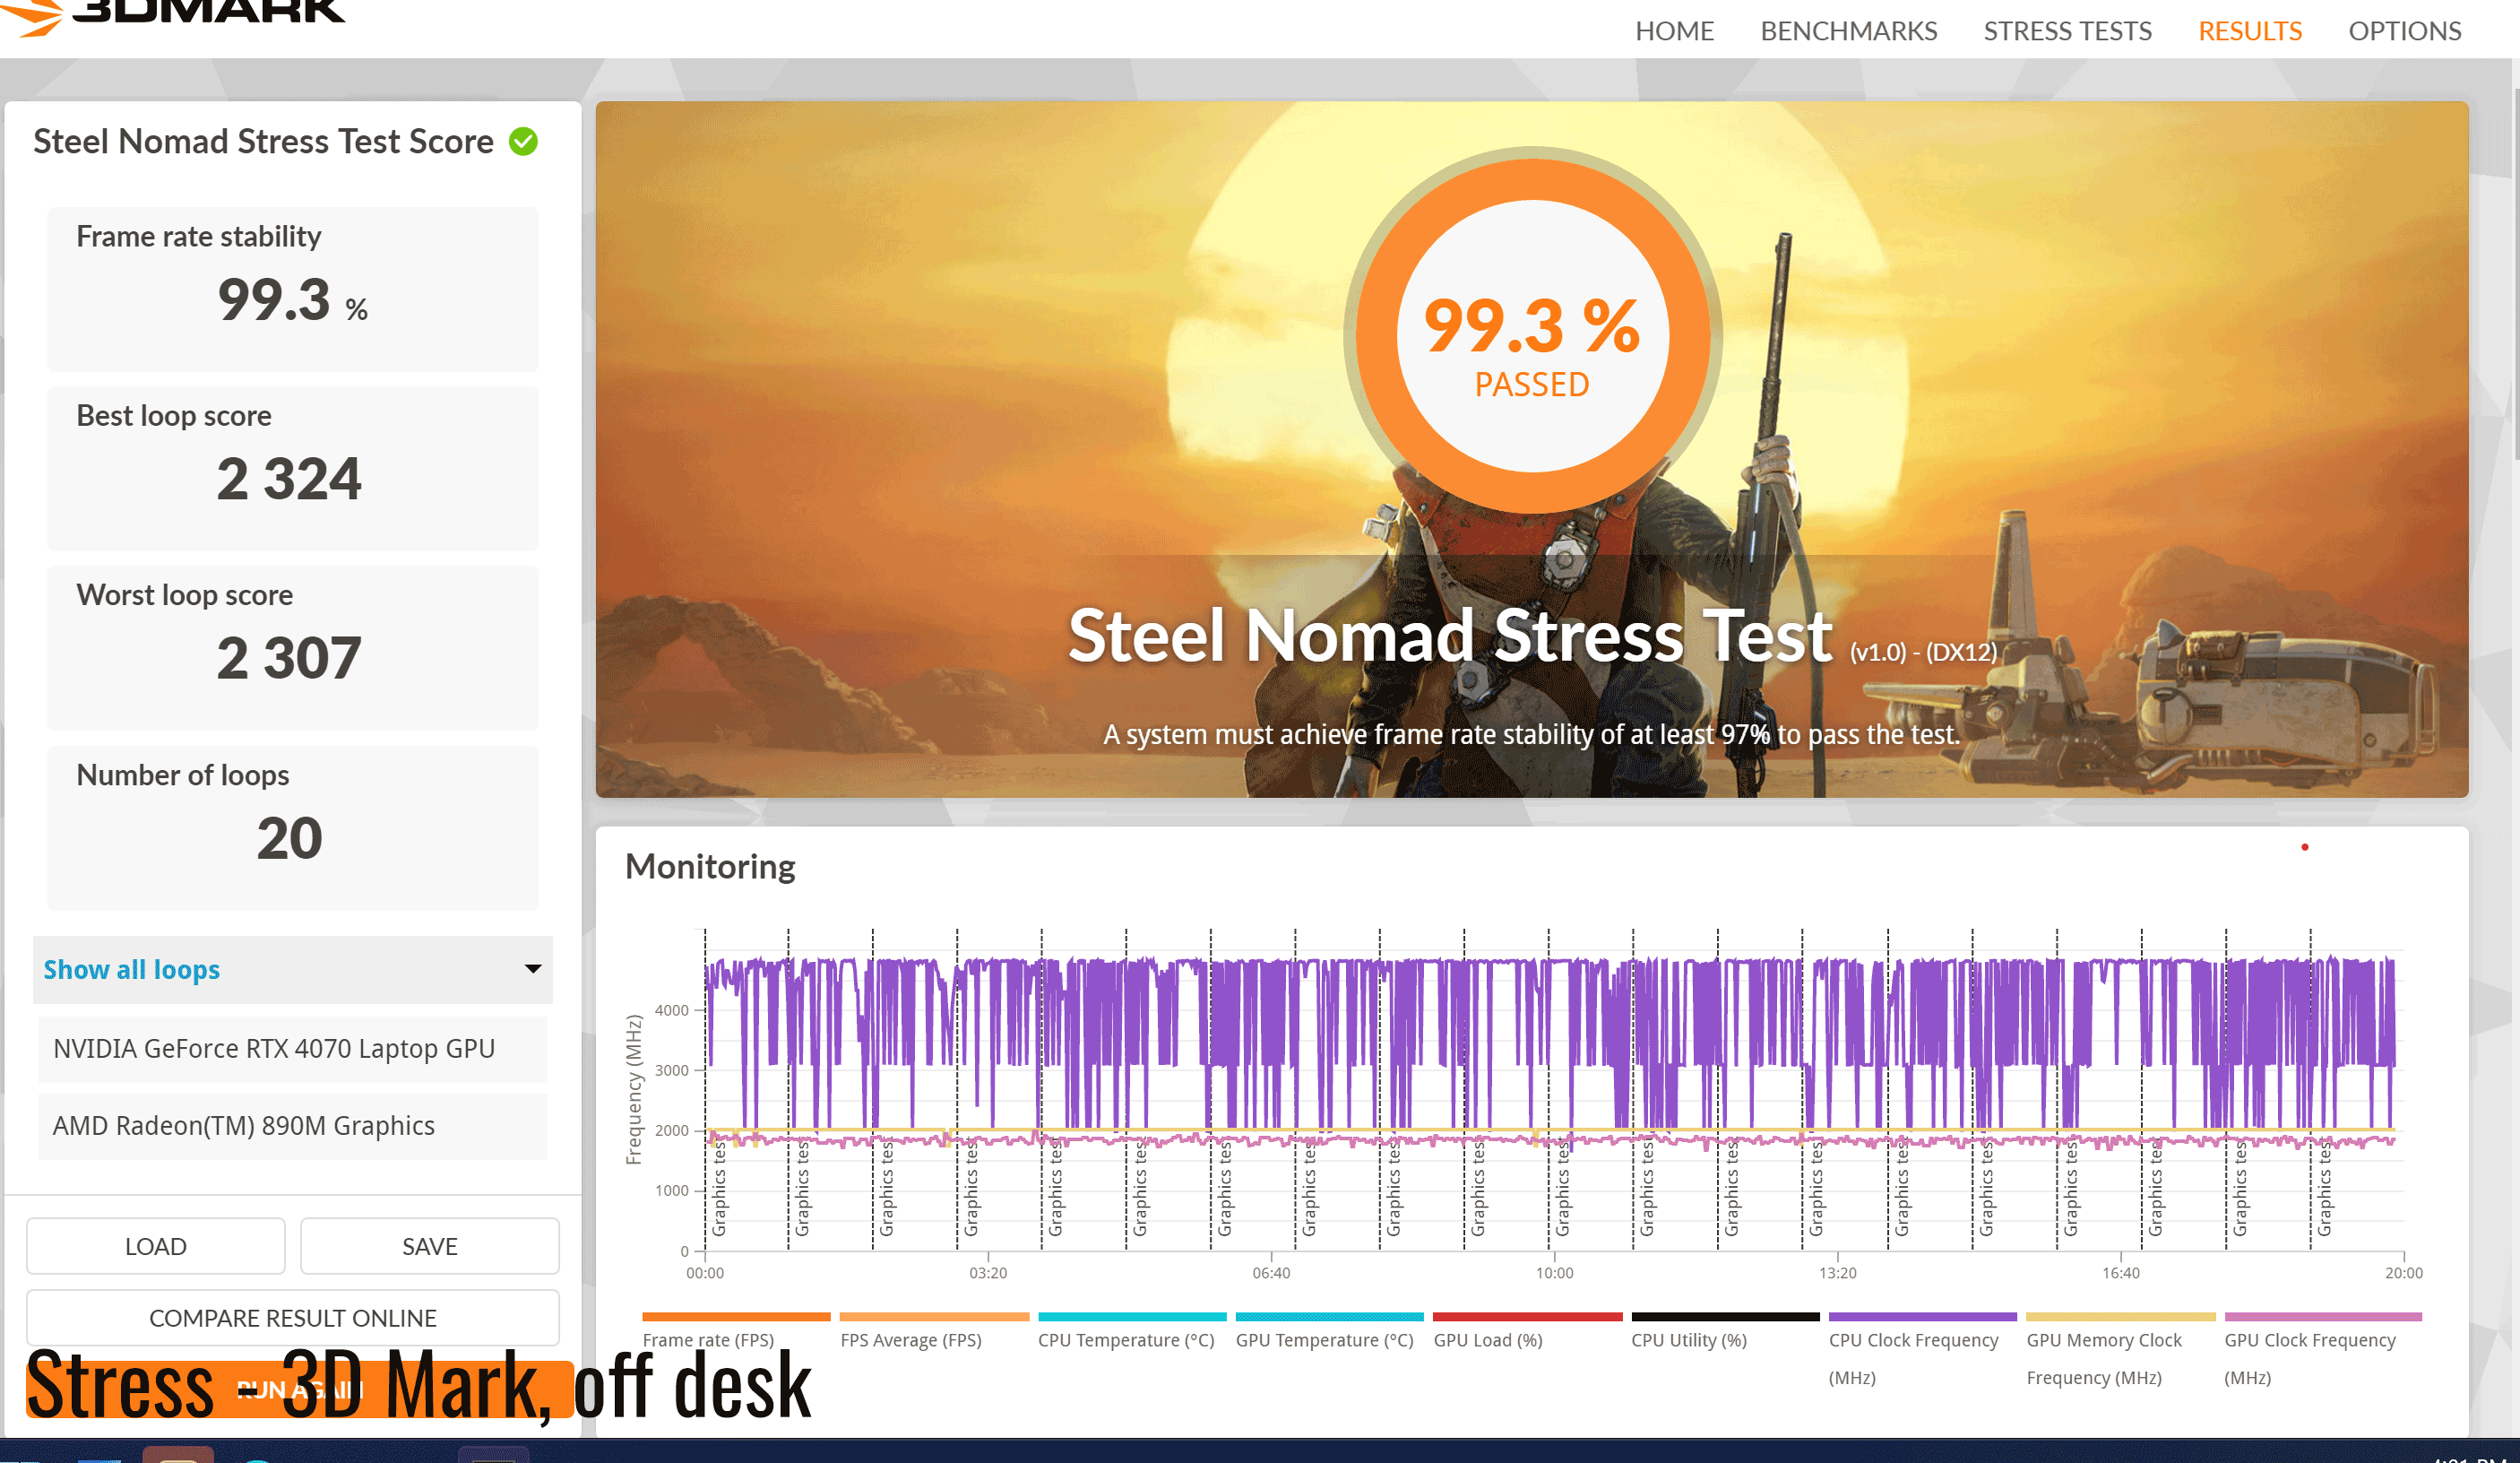Toggle FPS Average (FPS) legend swatch

(934, 1317)
